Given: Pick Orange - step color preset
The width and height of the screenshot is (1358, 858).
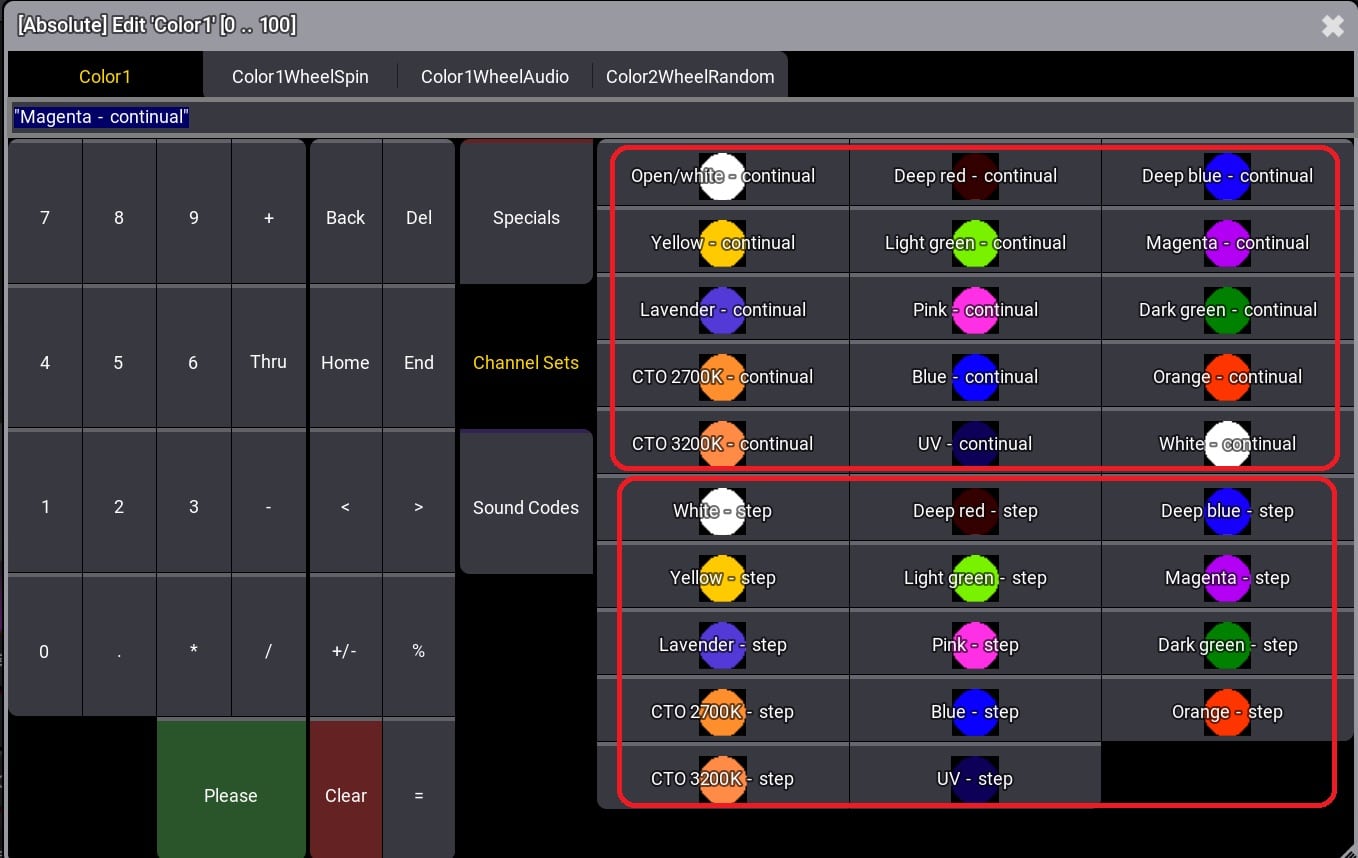Looking at the screenshot, I should tap(1226, 712).
